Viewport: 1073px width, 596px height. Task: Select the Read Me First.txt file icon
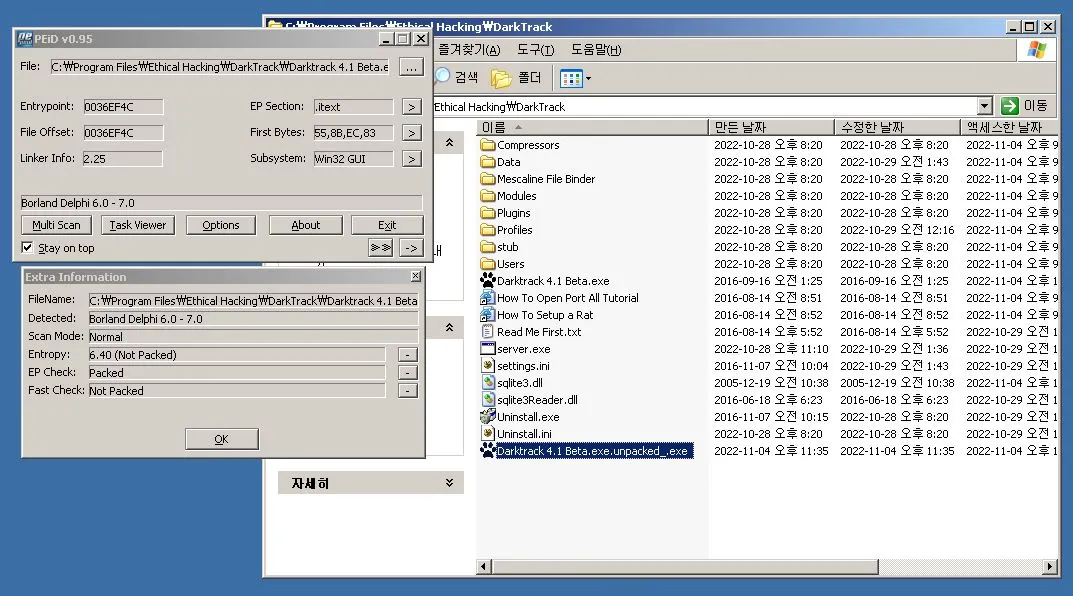[487, 332]
